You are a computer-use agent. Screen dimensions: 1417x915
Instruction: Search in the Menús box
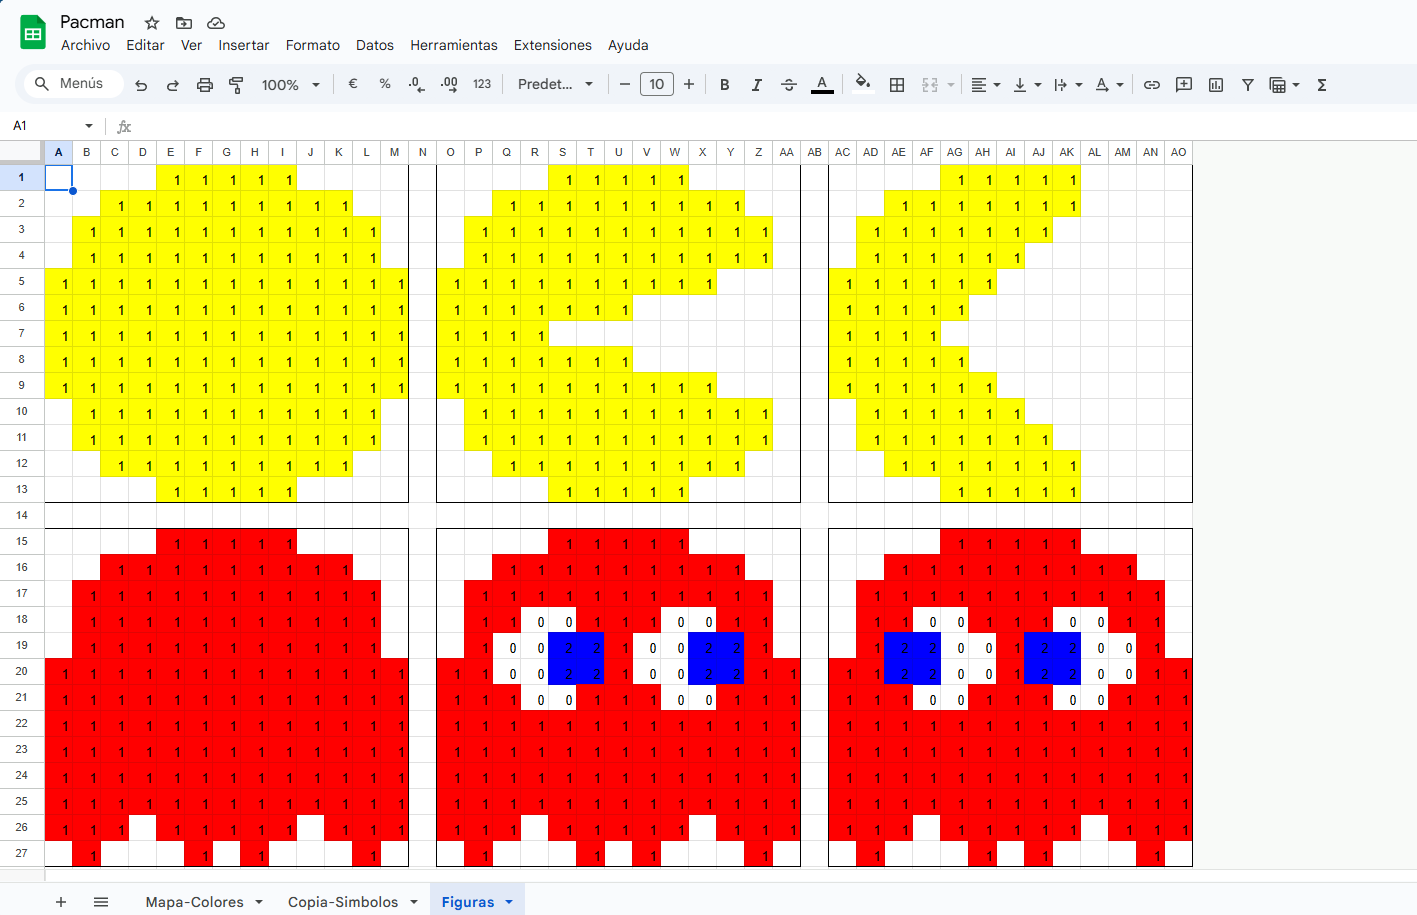click(x=74, y=83)
